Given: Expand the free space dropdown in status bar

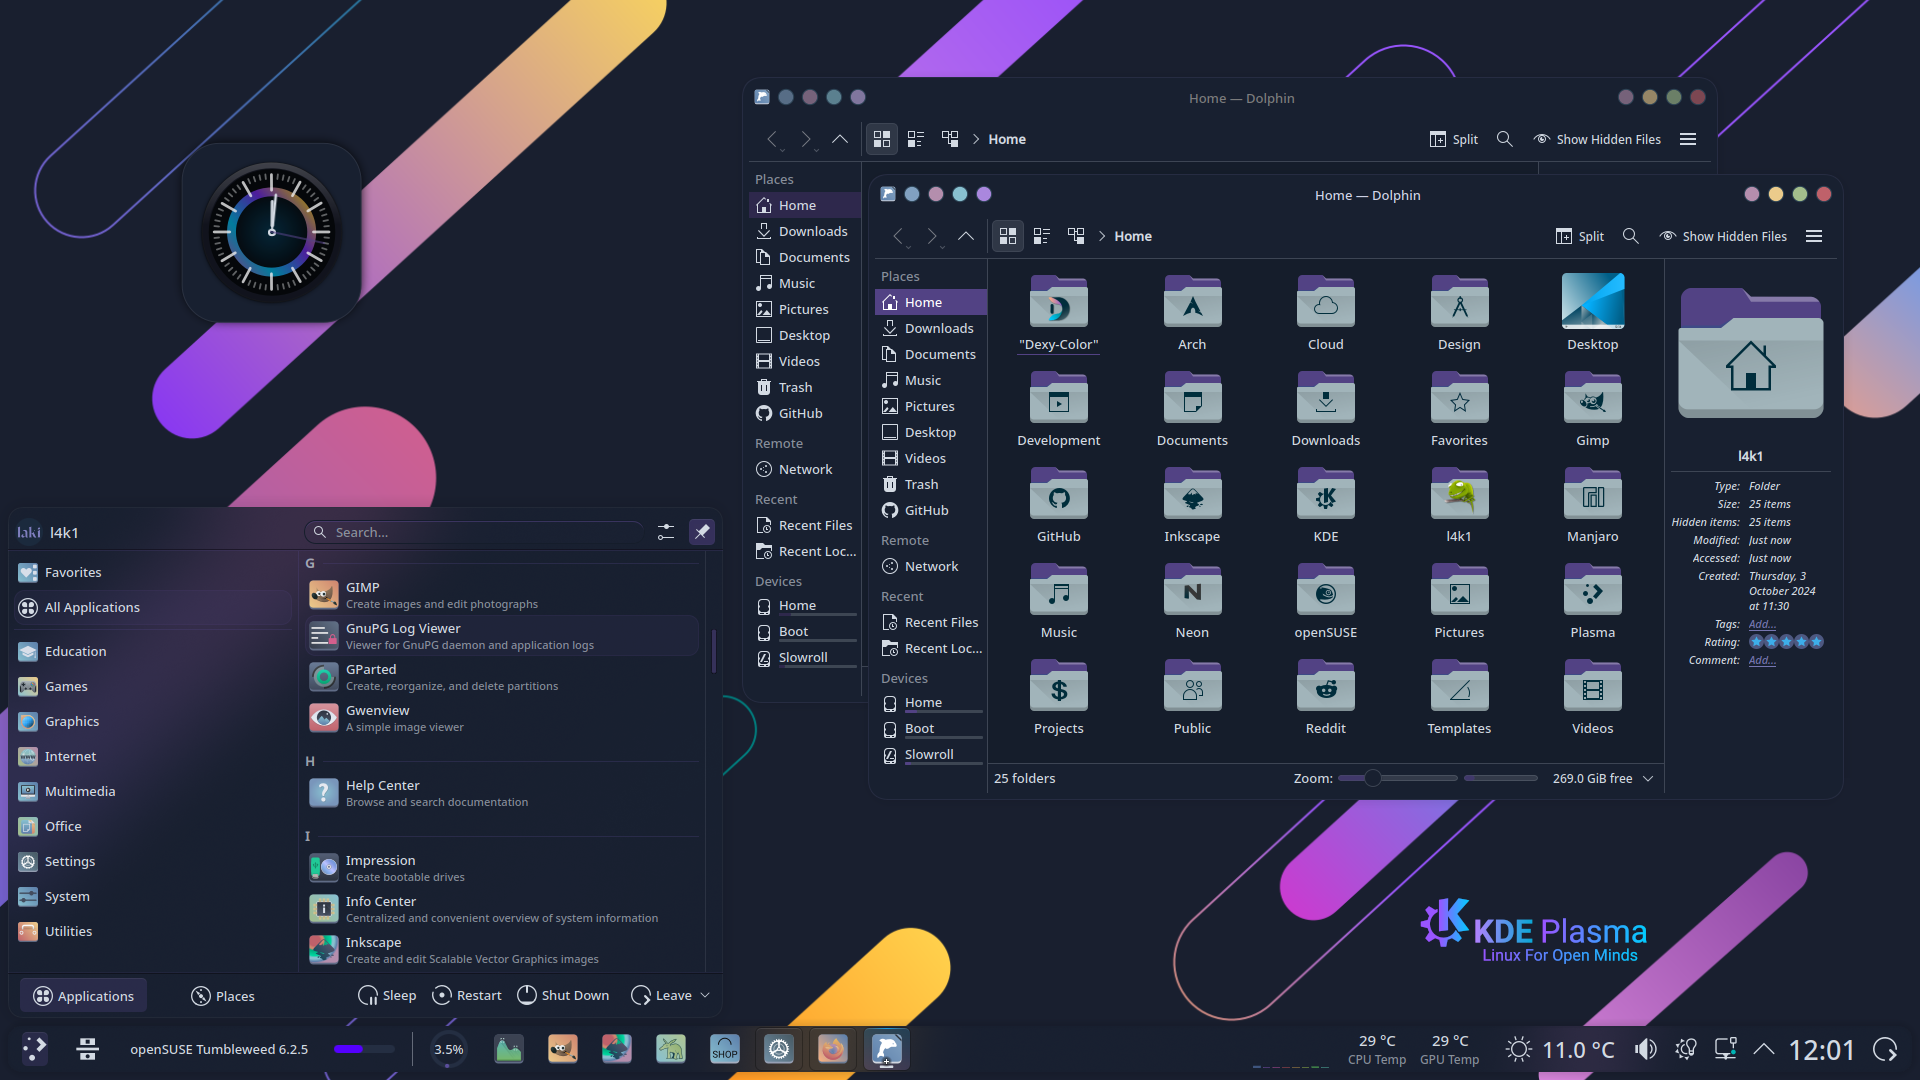Looking at the screenshot, I should pos(1648,778).
